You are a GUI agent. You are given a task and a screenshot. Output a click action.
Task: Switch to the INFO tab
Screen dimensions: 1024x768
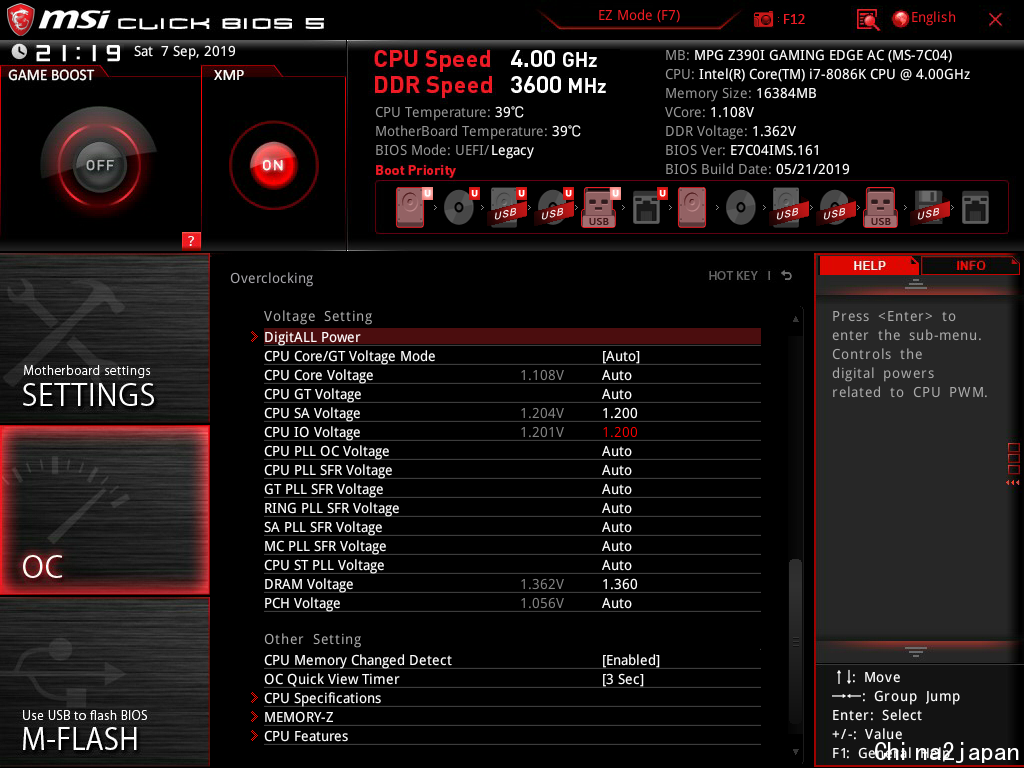pyautogui.click(x=970, y=266)
